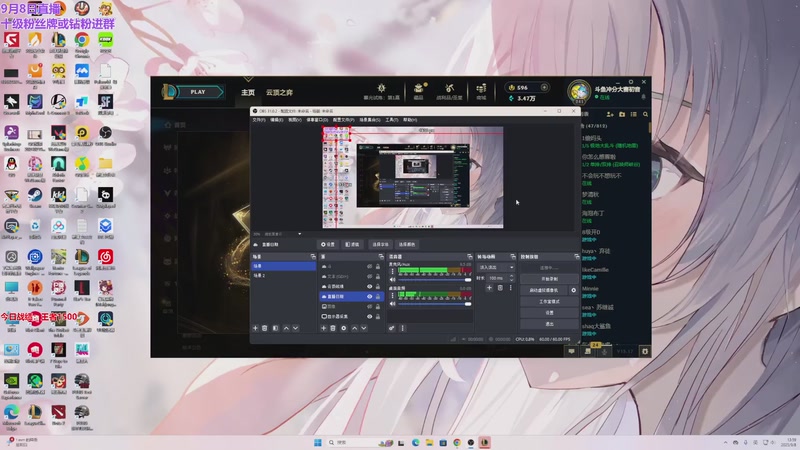The image size is (800, 450).
Task: Toggle eye icon of 显示器采集 source
Action: [x=369, y=316]
